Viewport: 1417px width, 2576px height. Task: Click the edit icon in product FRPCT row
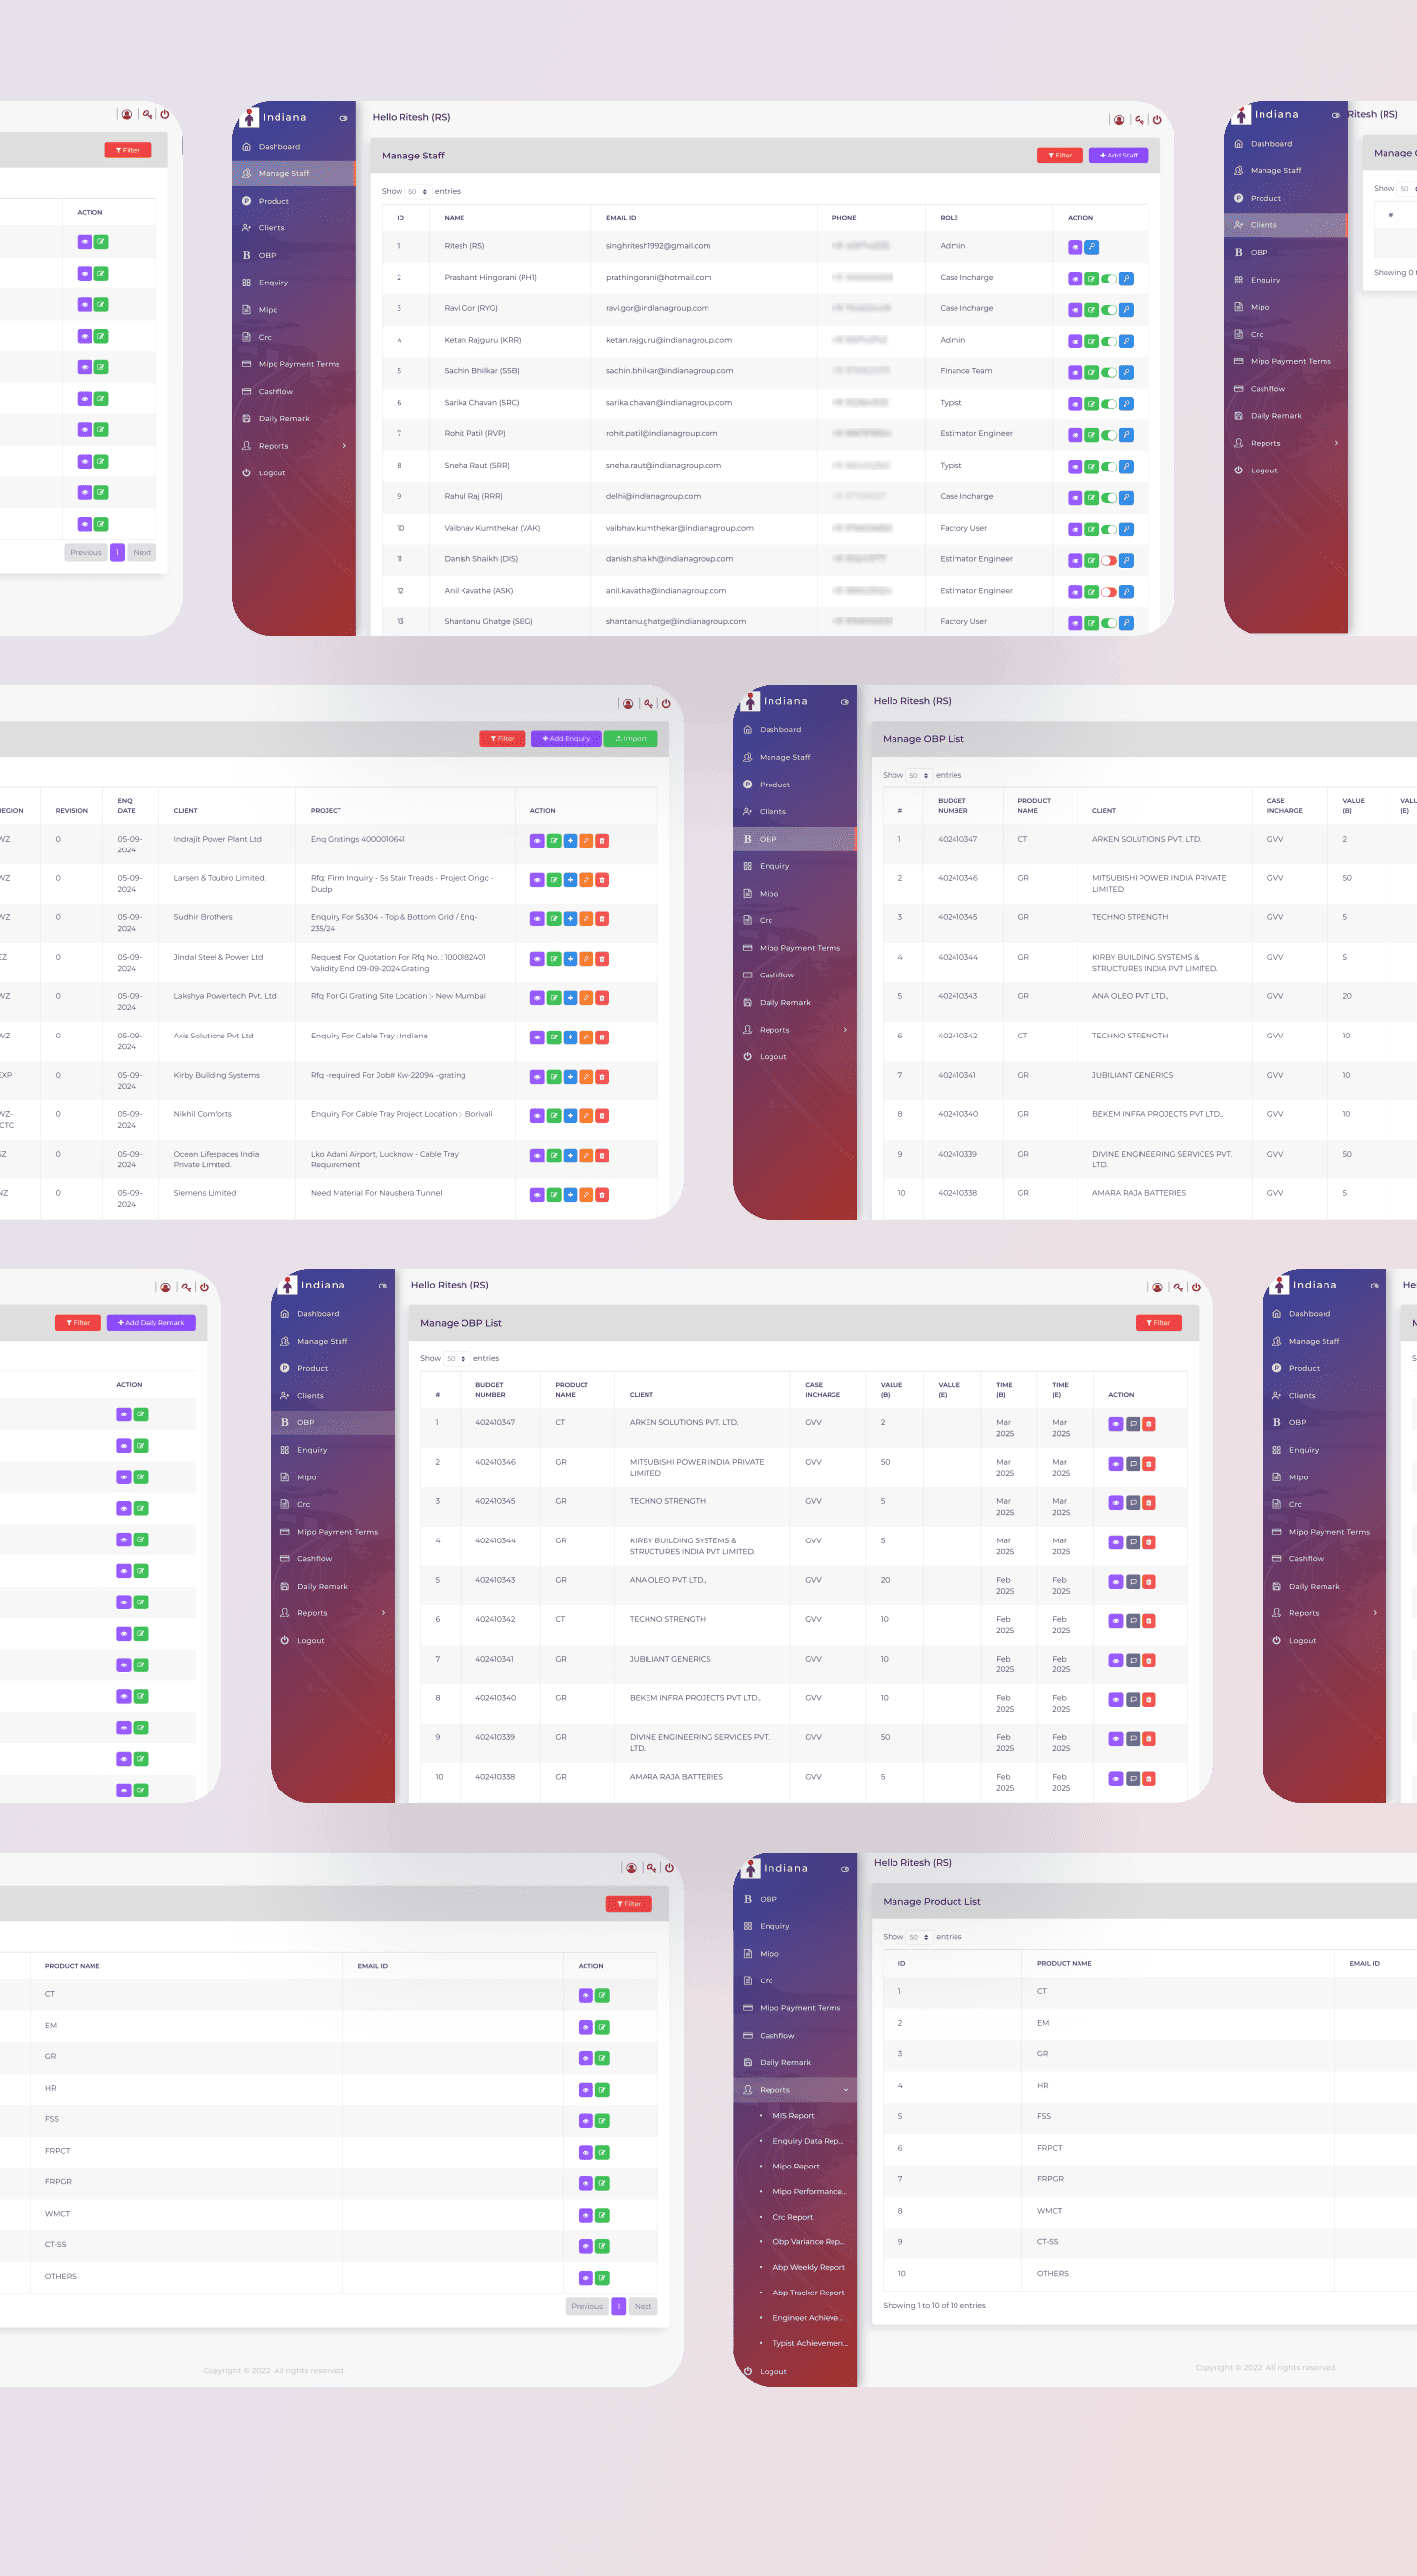(602, 2152)
